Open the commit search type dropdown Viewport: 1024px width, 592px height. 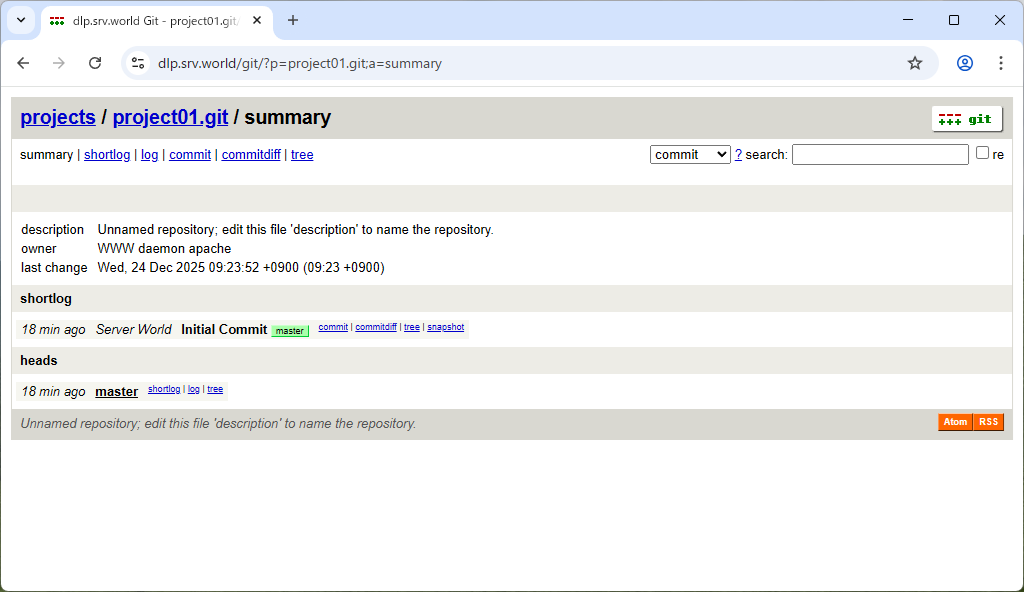coord(690,155)
